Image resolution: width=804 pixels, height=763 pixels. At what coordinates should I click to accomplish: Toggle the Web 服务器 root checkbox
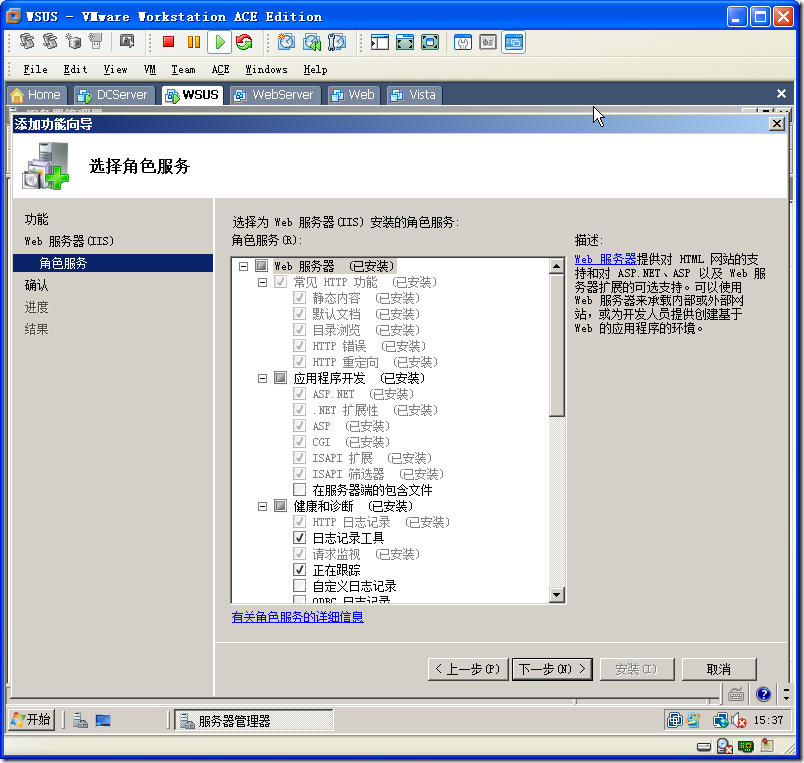click(x=262, y=266)
